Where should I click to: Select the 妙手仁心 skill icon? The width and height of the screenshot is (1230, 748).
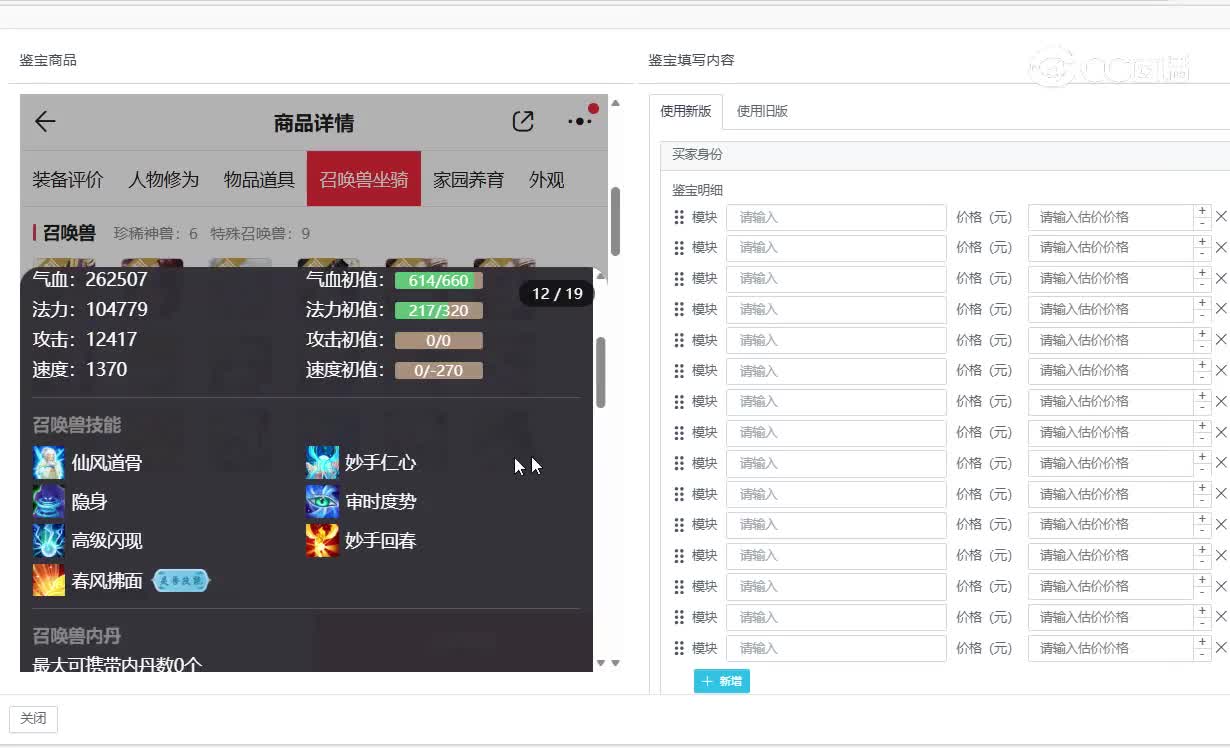(x=322, y=463)
